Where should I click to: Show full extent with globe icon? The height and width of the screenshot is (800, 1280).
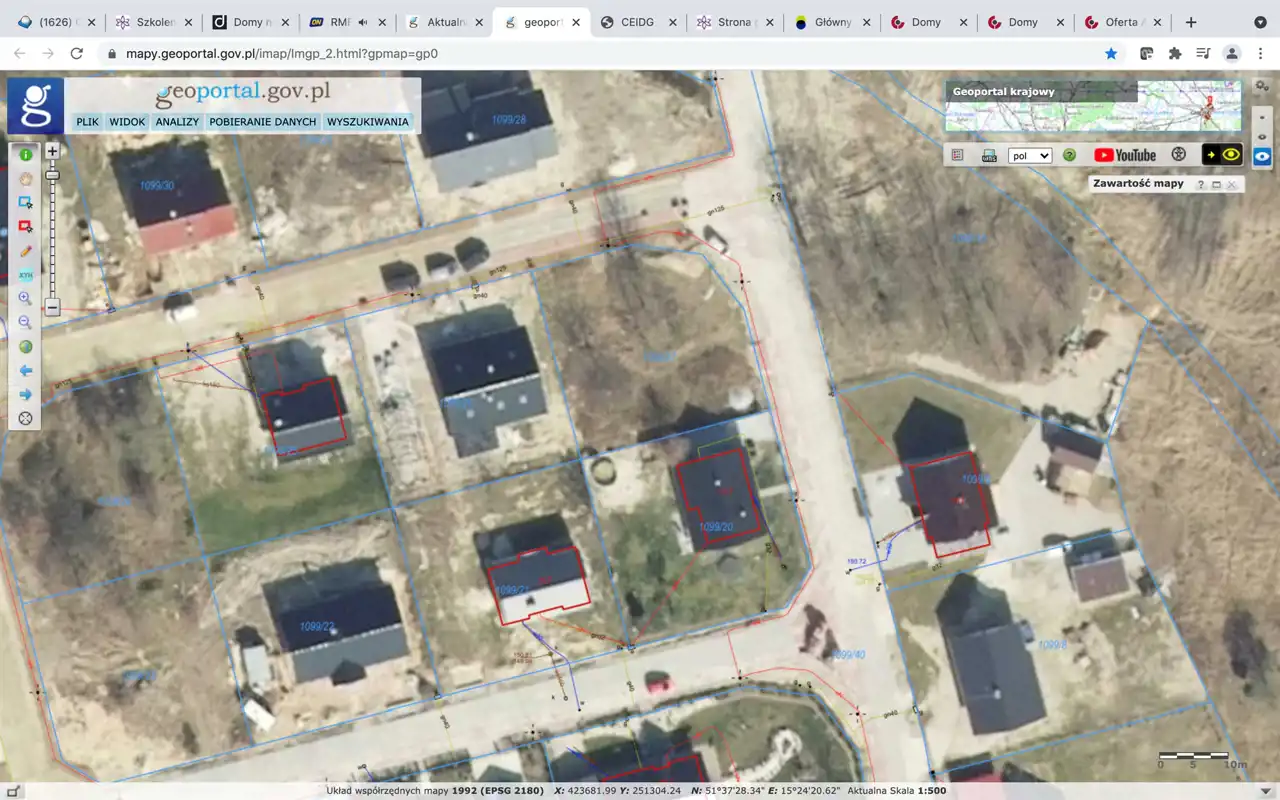click(x=26, y=347)
